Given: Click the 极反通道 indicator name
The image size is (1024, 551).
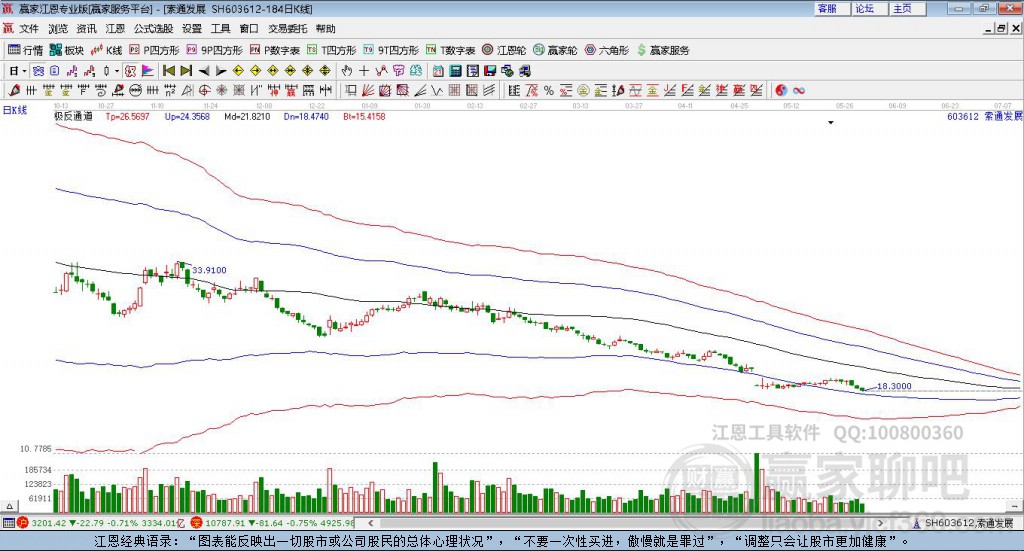Looking at the screenshot, I should [x=73, y=116].
